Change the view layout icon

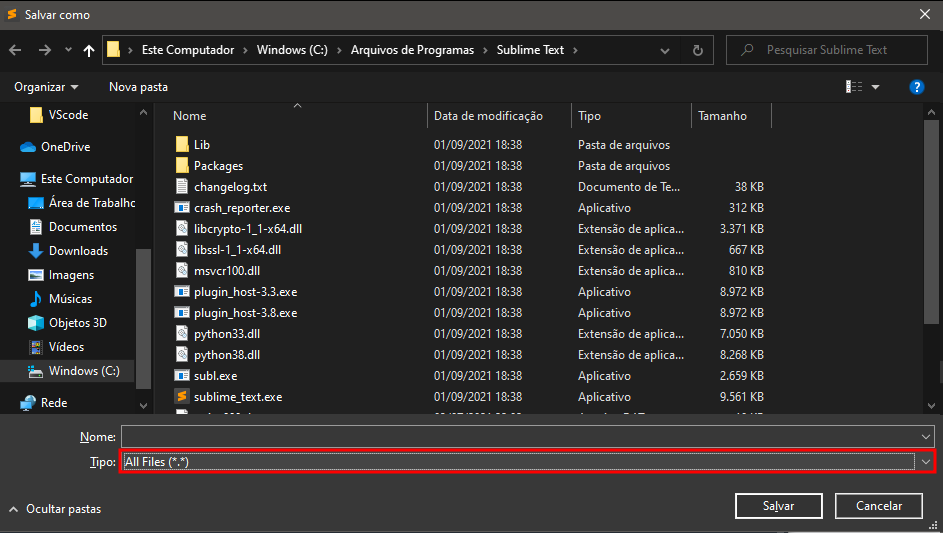[853, 87]
